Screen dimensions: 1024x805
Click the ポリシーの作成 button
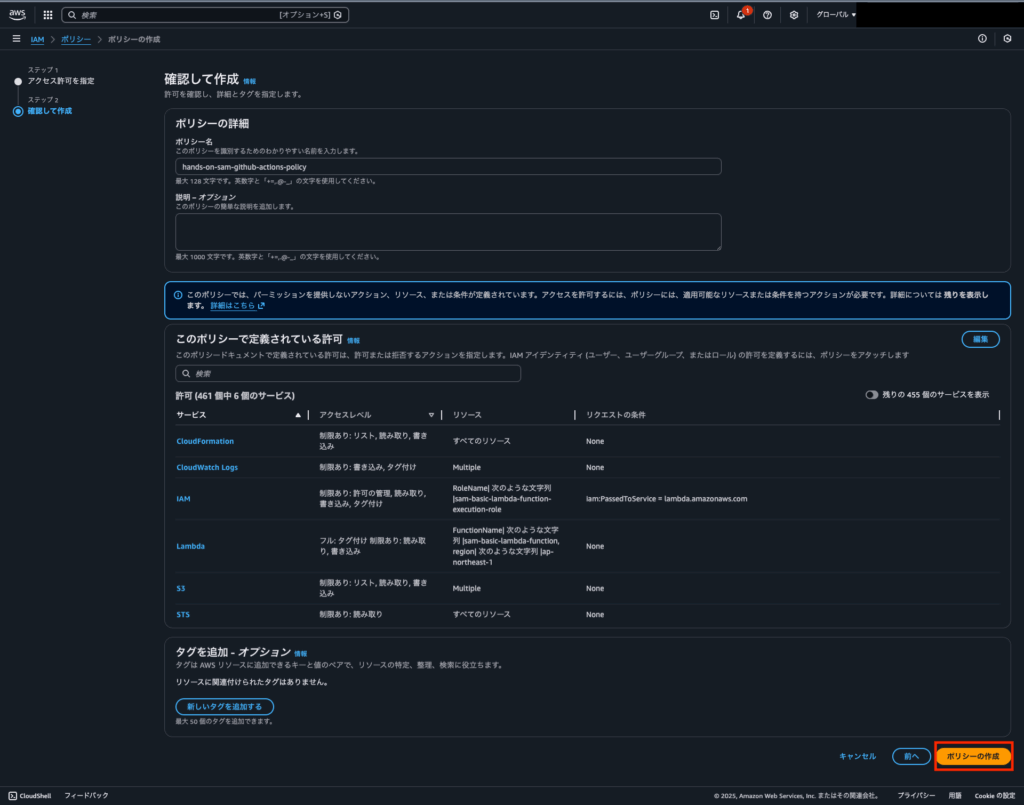pyautogui.click(x=973, y=756)
